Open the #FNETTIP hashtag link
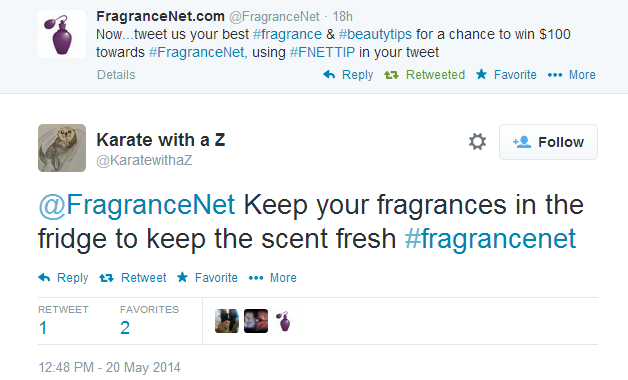Viewport: 628px width, 380px height. [322, 52]
